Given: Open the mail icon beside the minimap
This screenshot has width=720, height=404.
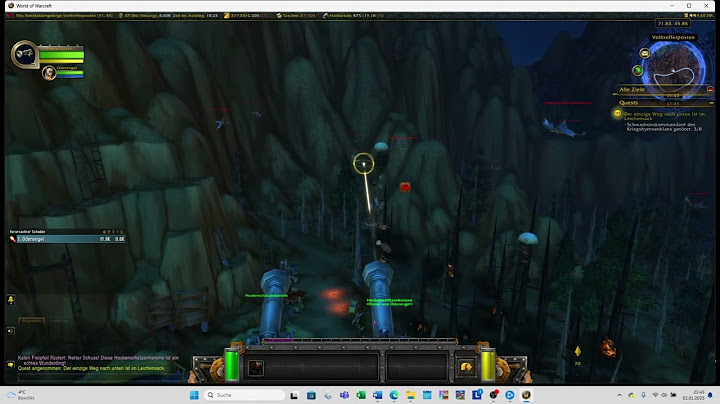Looking at the screenshot, I should [645, 54].
